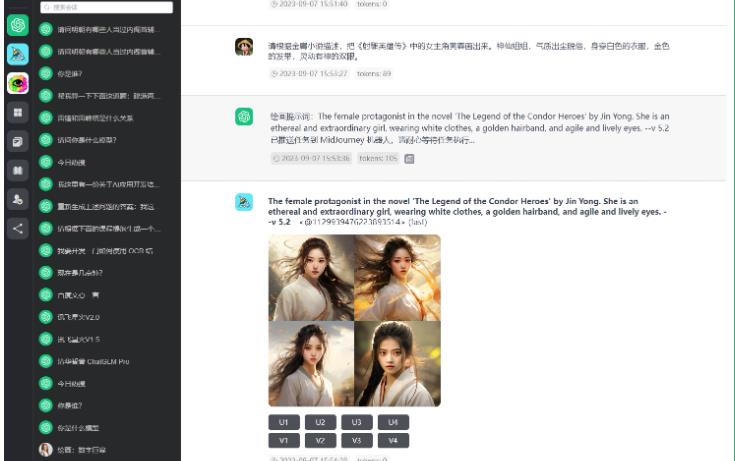Click green icon of ChatGLM Pro conversation

45,361
